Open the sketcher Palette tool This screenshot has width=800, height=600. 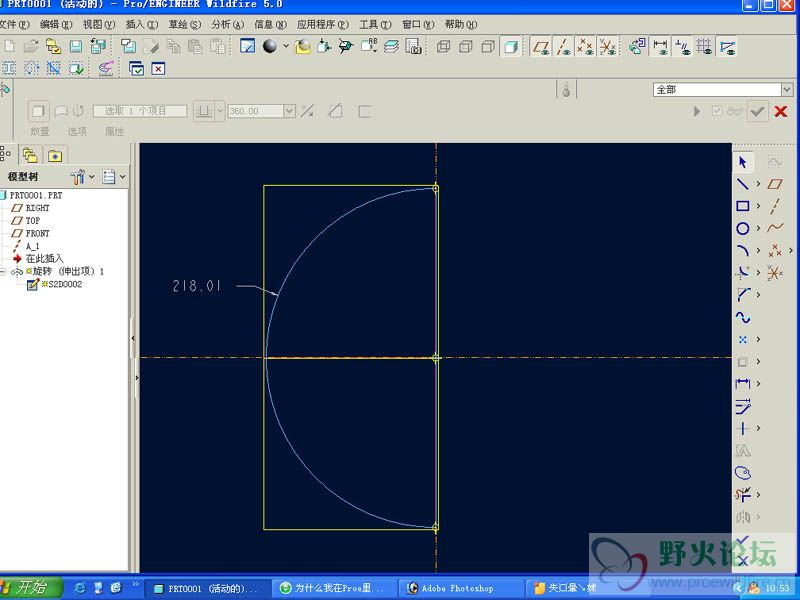coord(742,472)
